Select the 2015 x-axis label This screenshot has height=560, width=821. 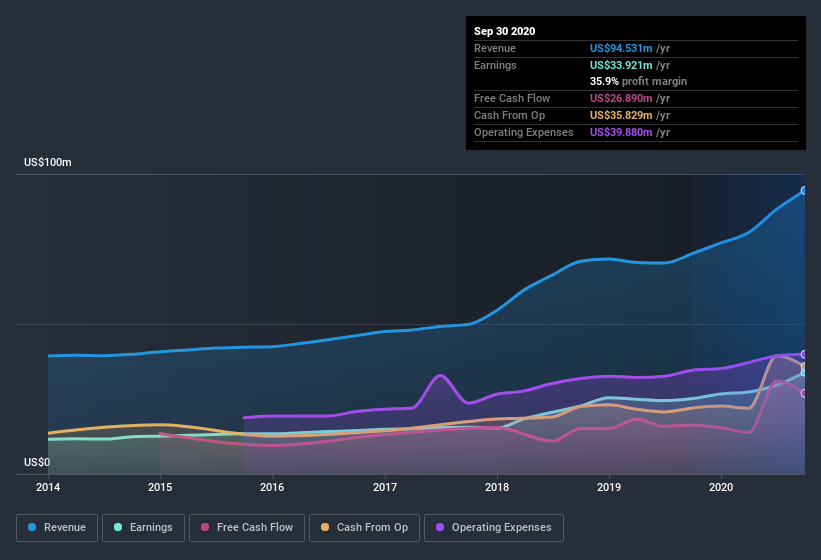coord(160,487)
